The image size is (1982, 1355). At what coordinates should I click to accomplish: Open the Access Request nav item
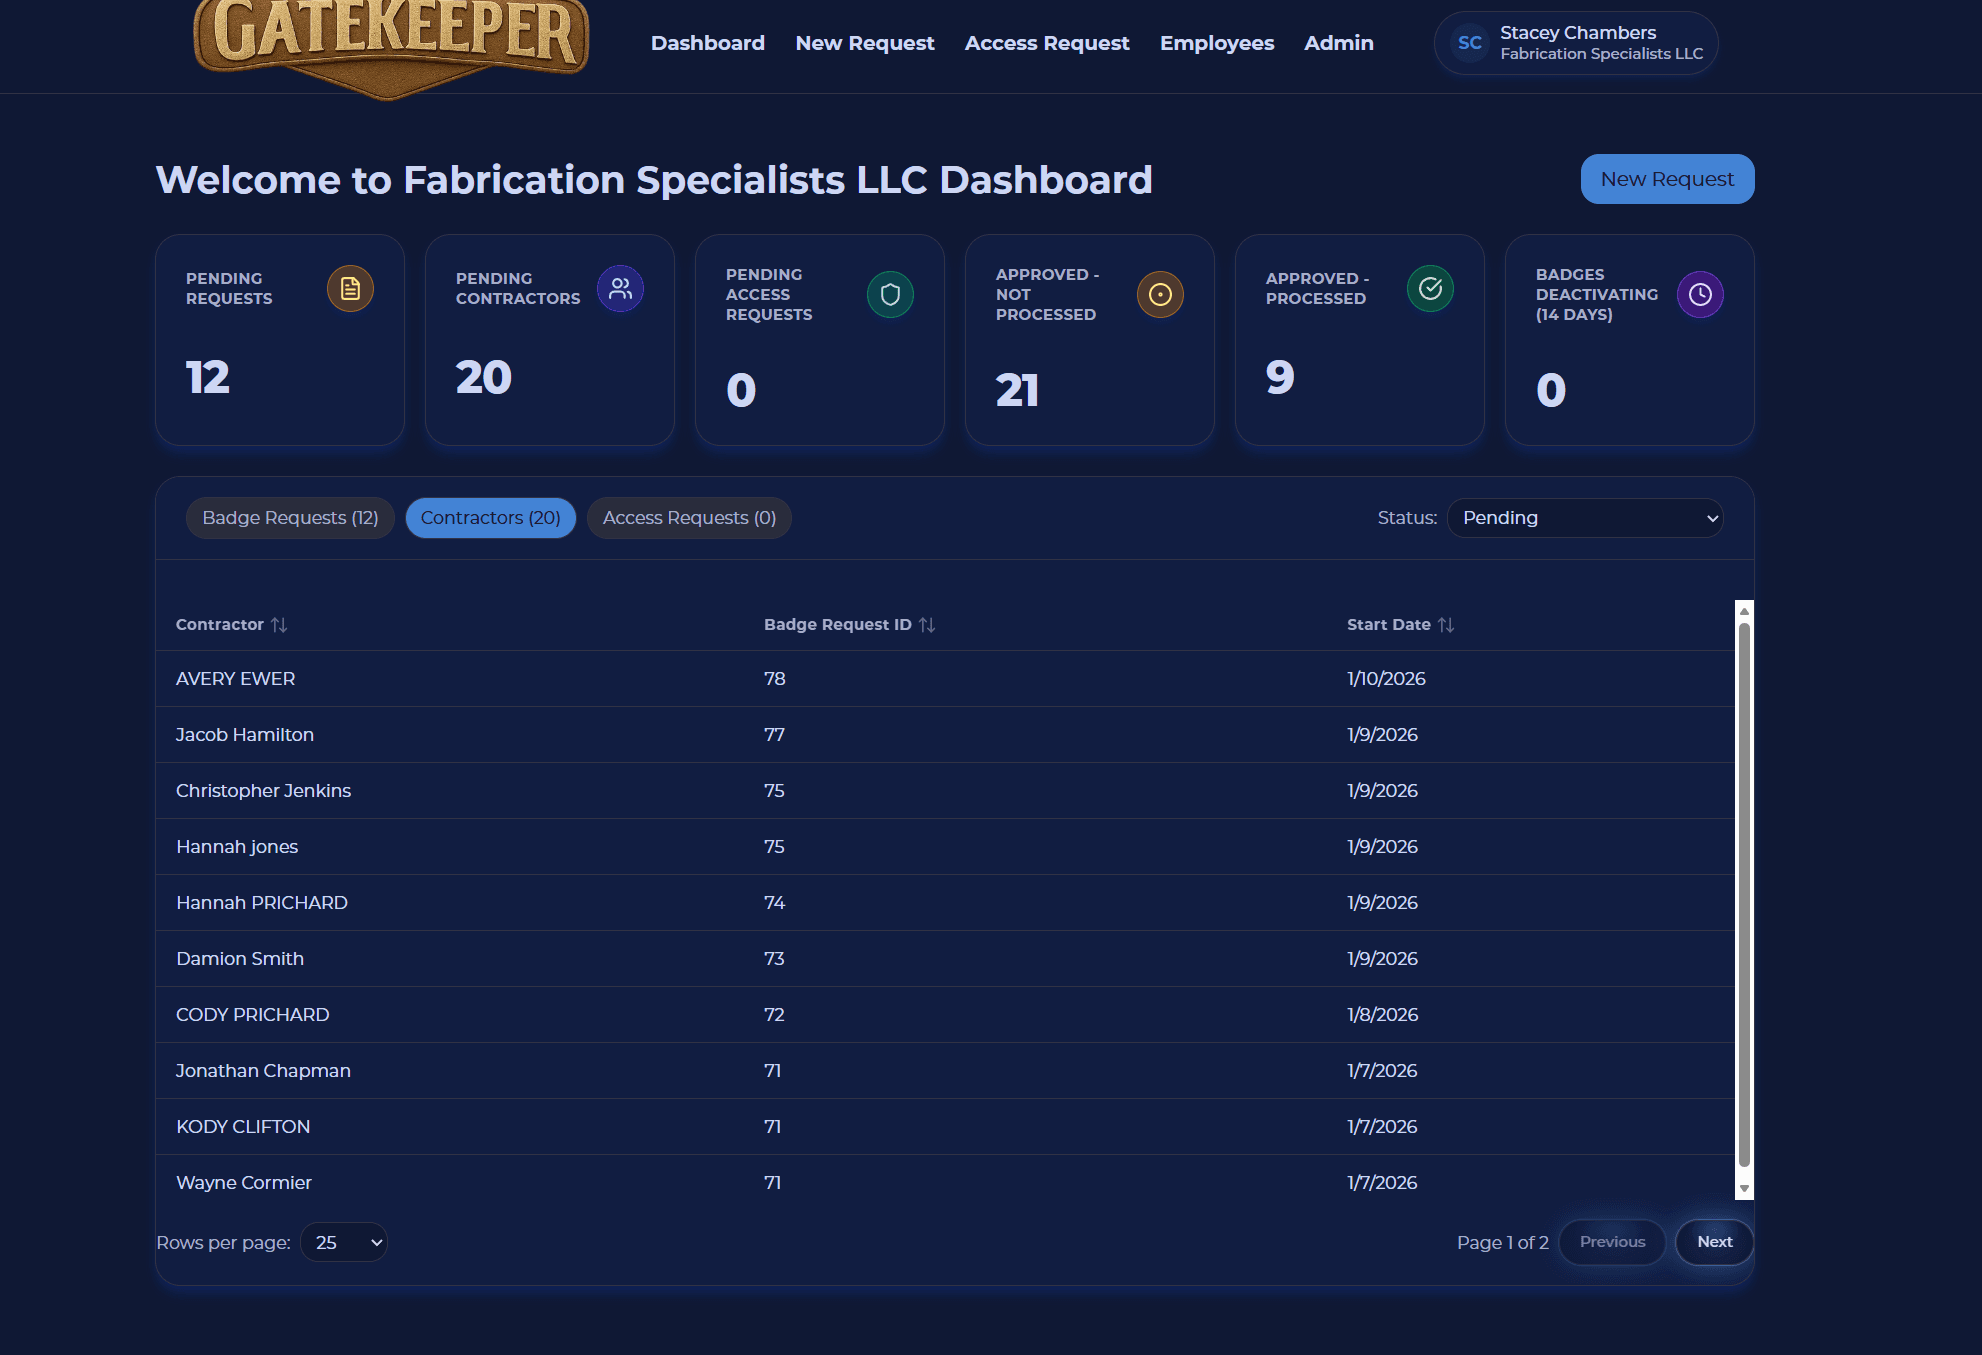click(1047, 43)
